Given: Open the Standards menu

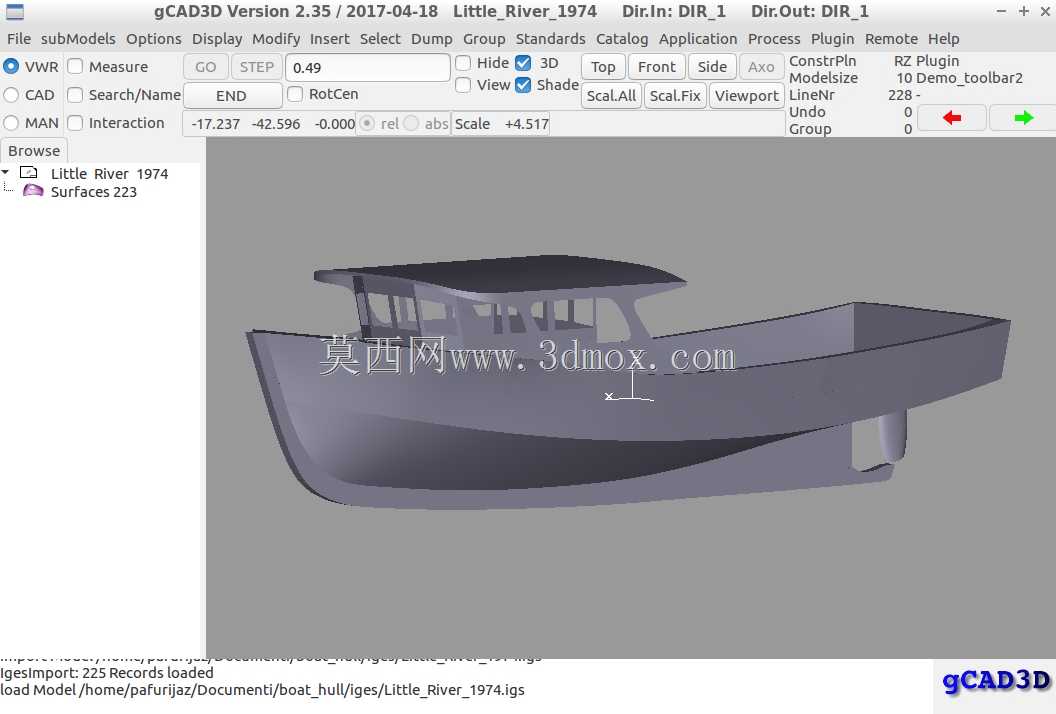Looking at the screenshot, I should pyautogui.click(x=550, y=39).
